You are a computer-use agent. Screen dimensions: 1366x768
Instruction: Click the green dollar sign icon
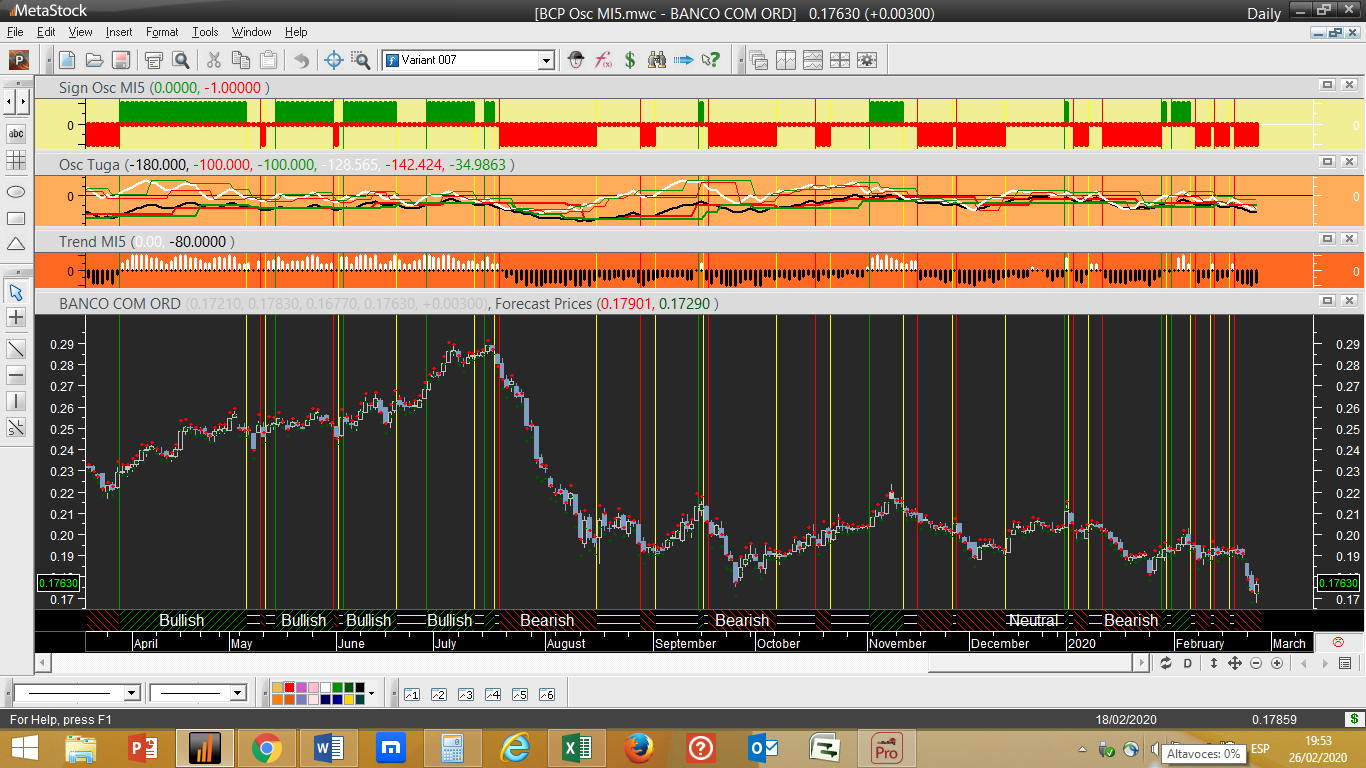630,60
